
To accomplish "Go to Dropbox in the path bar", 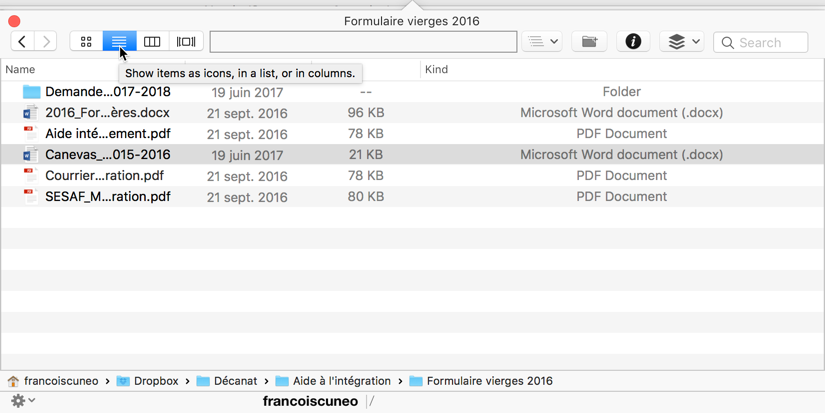I will (155, 381).
